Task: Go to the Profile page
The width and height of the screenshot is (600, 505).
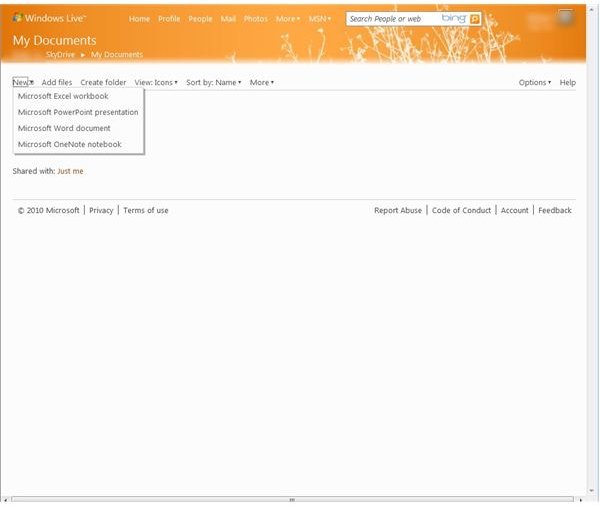Action: pos(169,19)
